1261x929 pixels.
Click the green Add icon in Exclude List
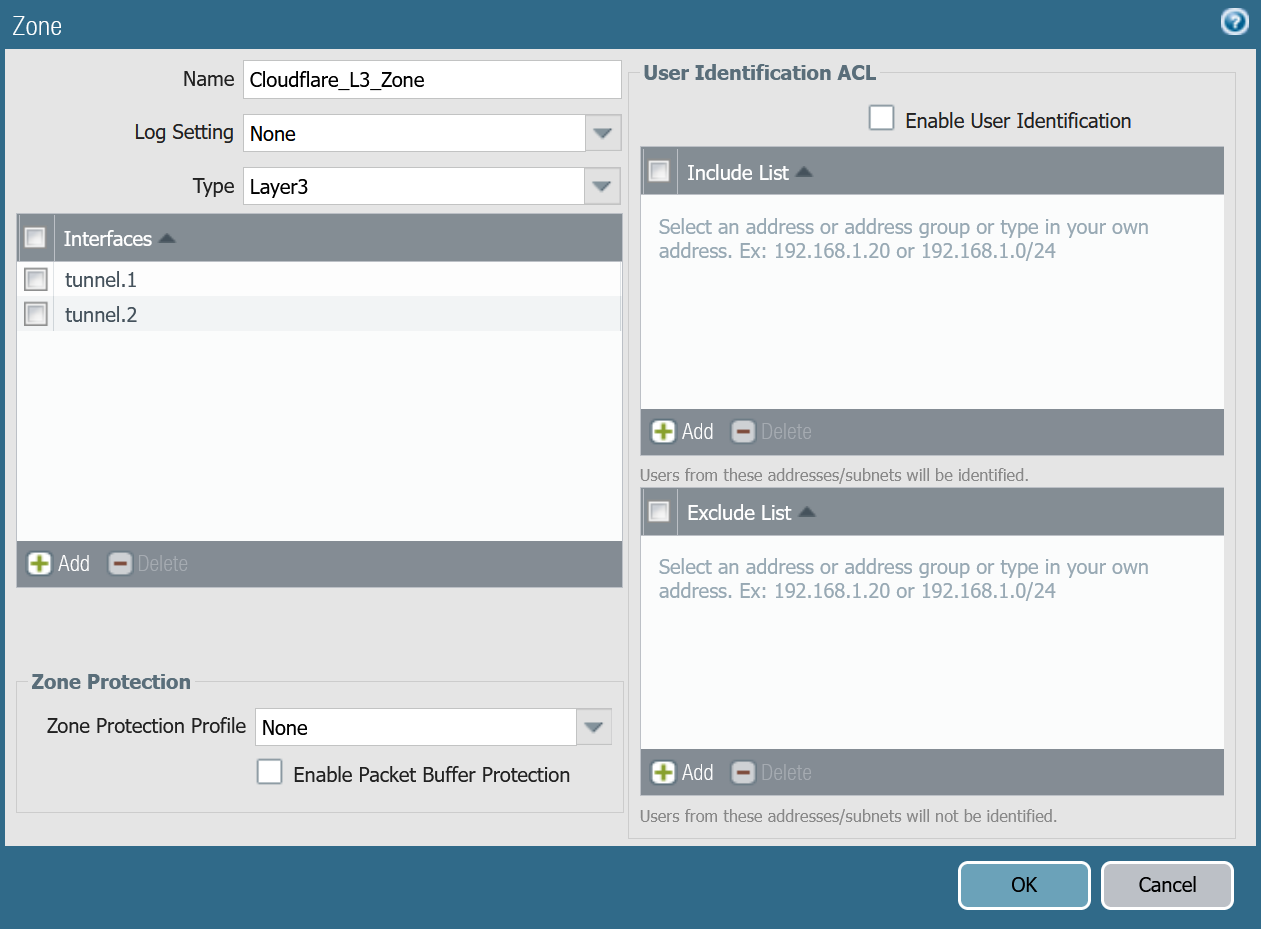[x=662, y=772]
